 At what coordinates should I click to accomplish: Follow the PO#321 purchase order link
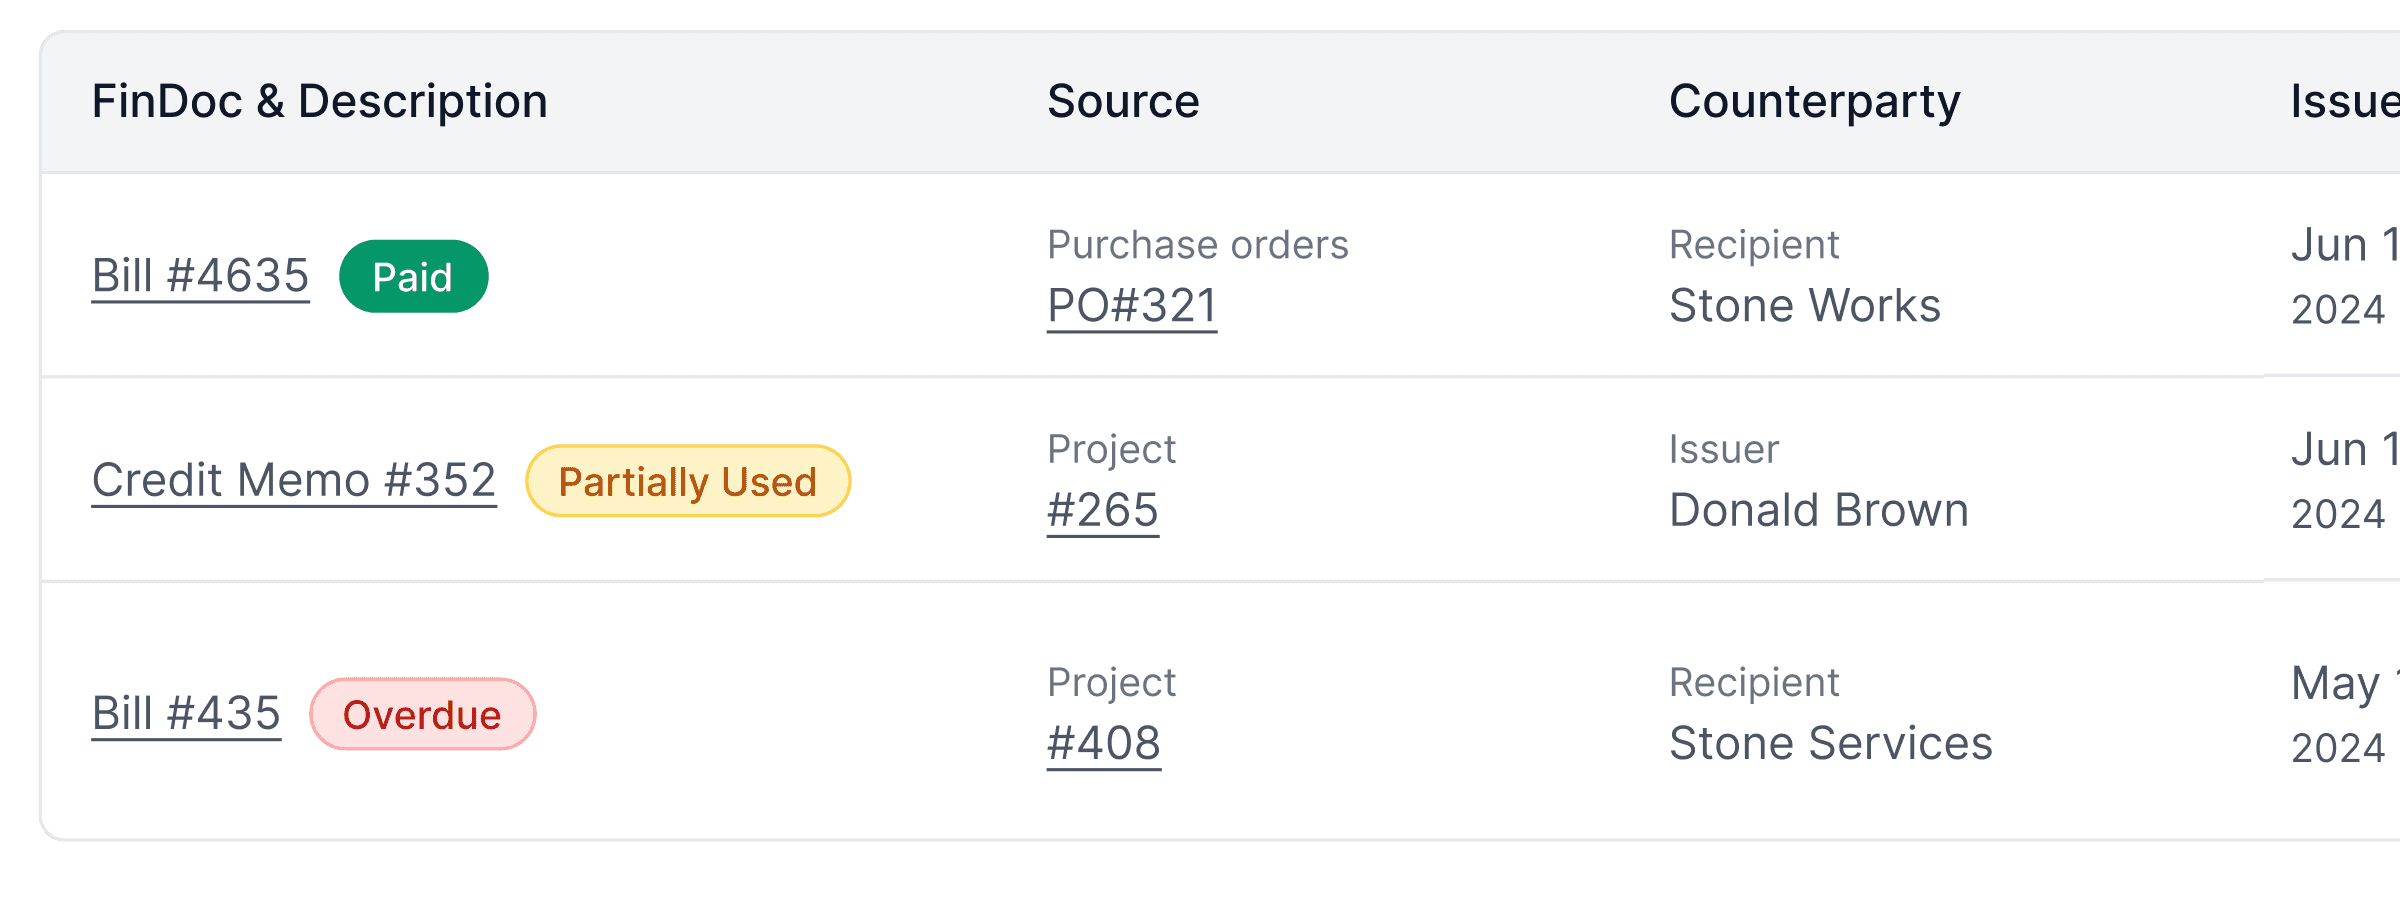(x=1131, y=307)
